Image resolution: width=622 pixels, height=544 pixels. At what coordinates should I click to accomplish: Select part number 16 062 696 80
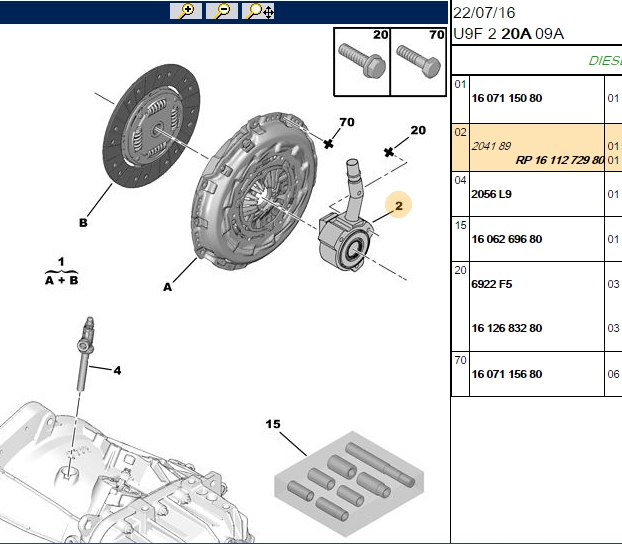507,239
